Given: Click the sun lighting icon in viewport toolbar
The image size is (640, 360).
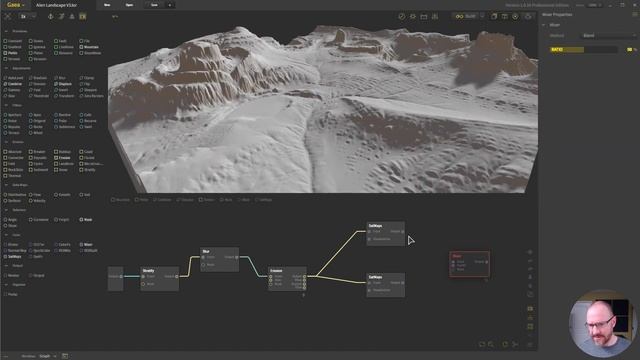Looking at the screenshot, I should pos(413,16).
